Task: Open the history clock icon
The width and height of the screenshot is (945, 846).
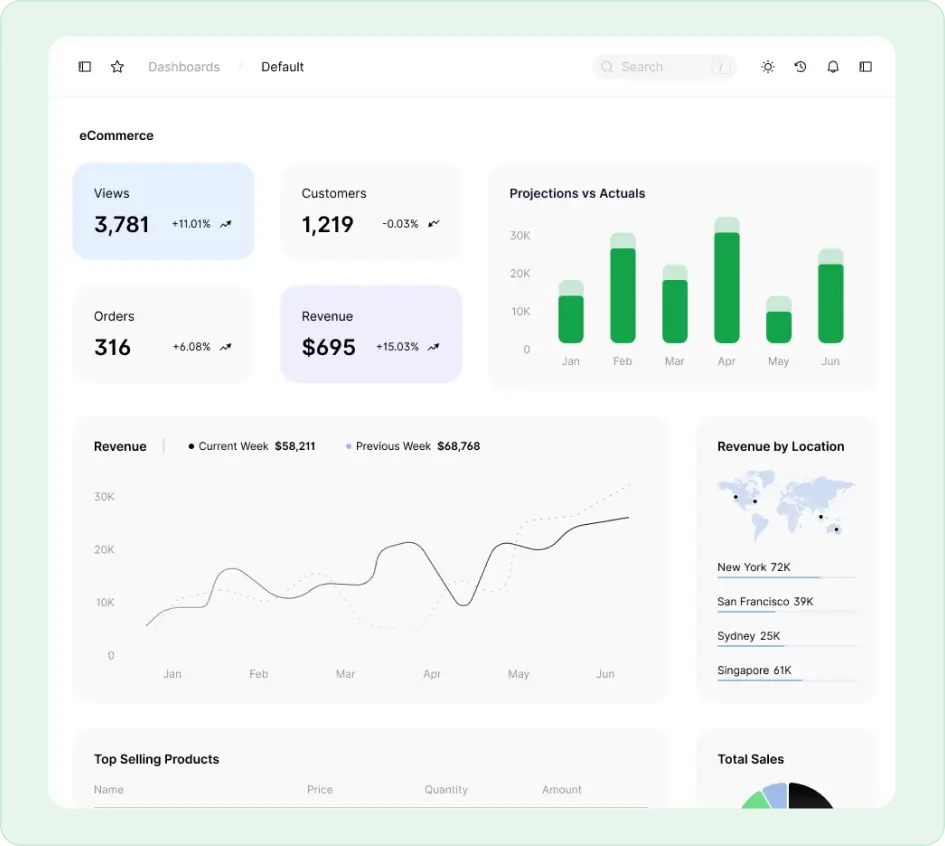Action: click(800, 67)
